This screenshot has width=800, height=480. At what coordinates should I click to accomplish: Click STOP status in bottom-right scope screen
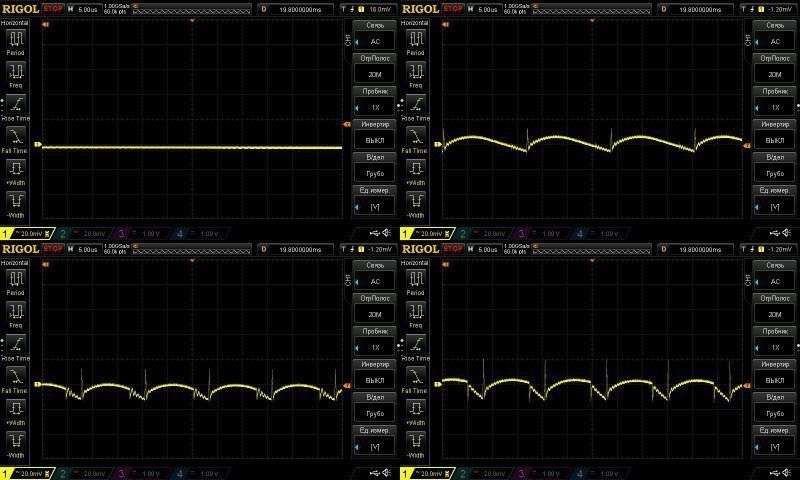pyautogui.click(x=453, y=249)
